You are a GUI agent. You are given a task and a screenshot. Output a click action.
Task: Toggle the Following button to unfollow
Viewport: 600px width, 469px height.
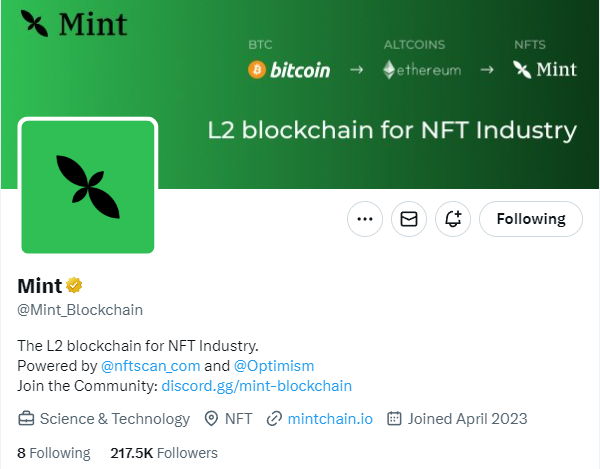531,219
